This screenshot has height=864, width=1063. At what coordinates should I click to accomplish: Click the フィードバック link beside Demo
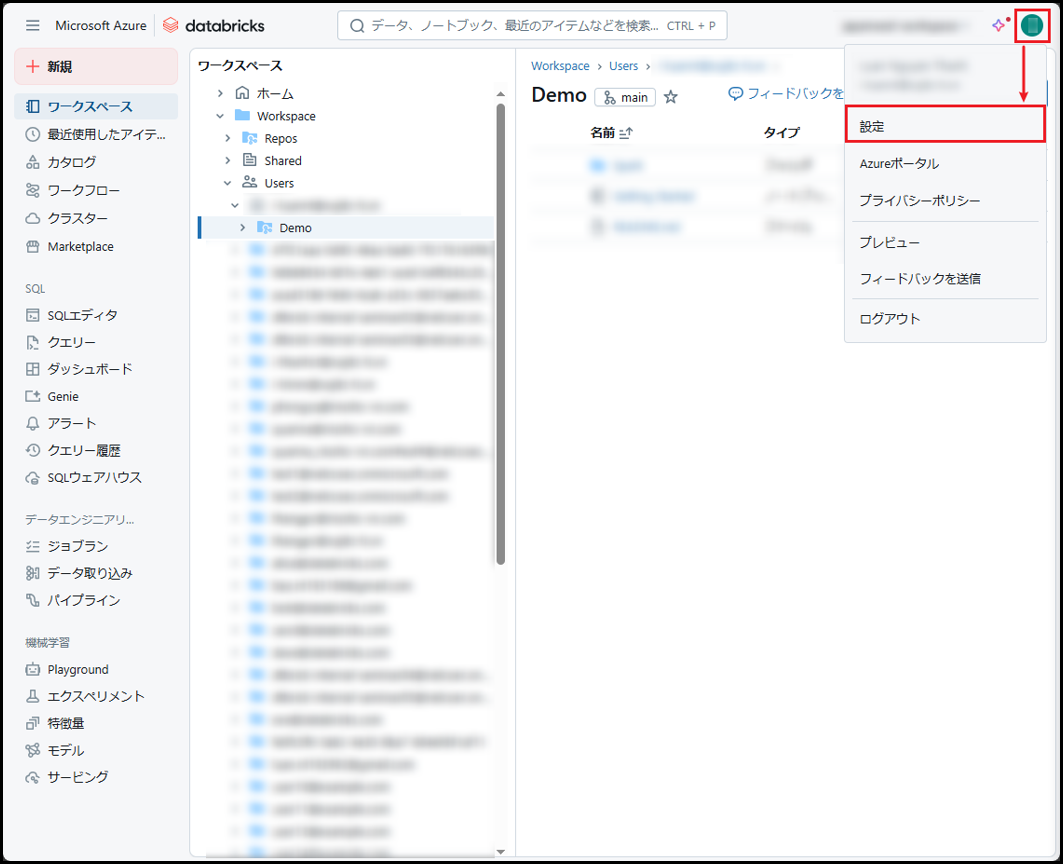coord(786,94)
